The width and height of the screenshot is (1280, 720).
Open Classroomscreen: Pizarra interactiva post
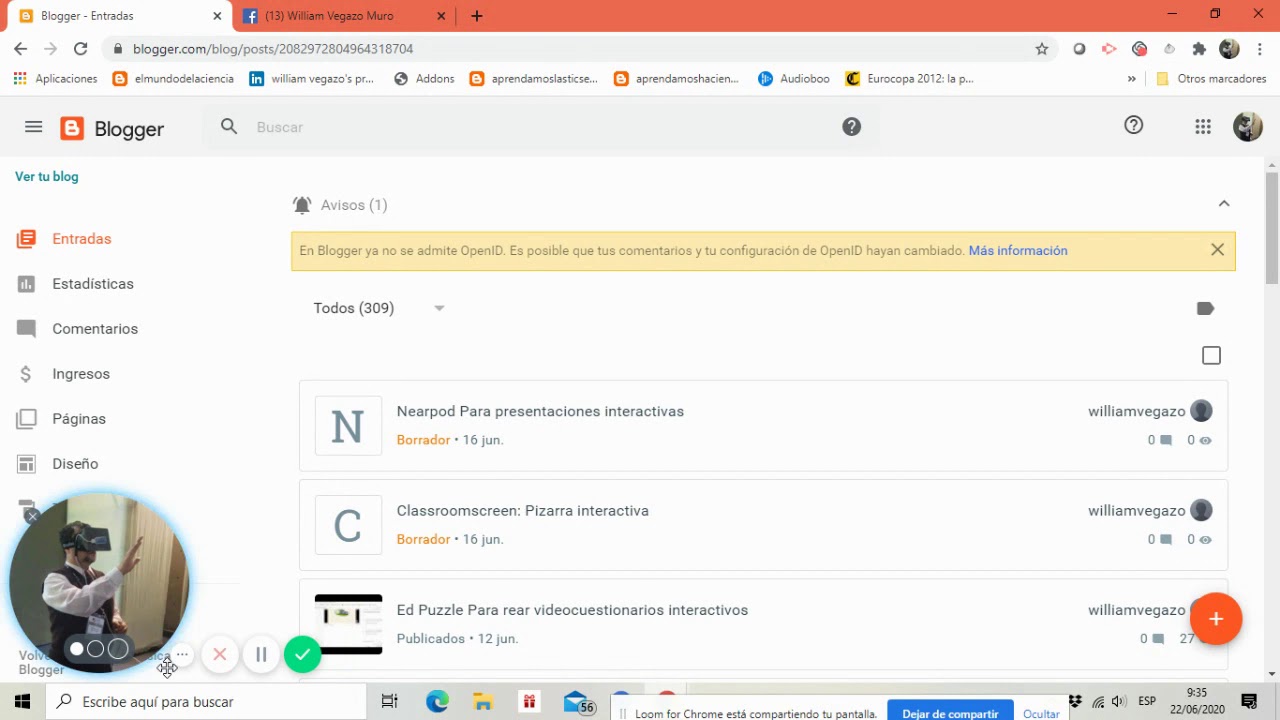522,510
